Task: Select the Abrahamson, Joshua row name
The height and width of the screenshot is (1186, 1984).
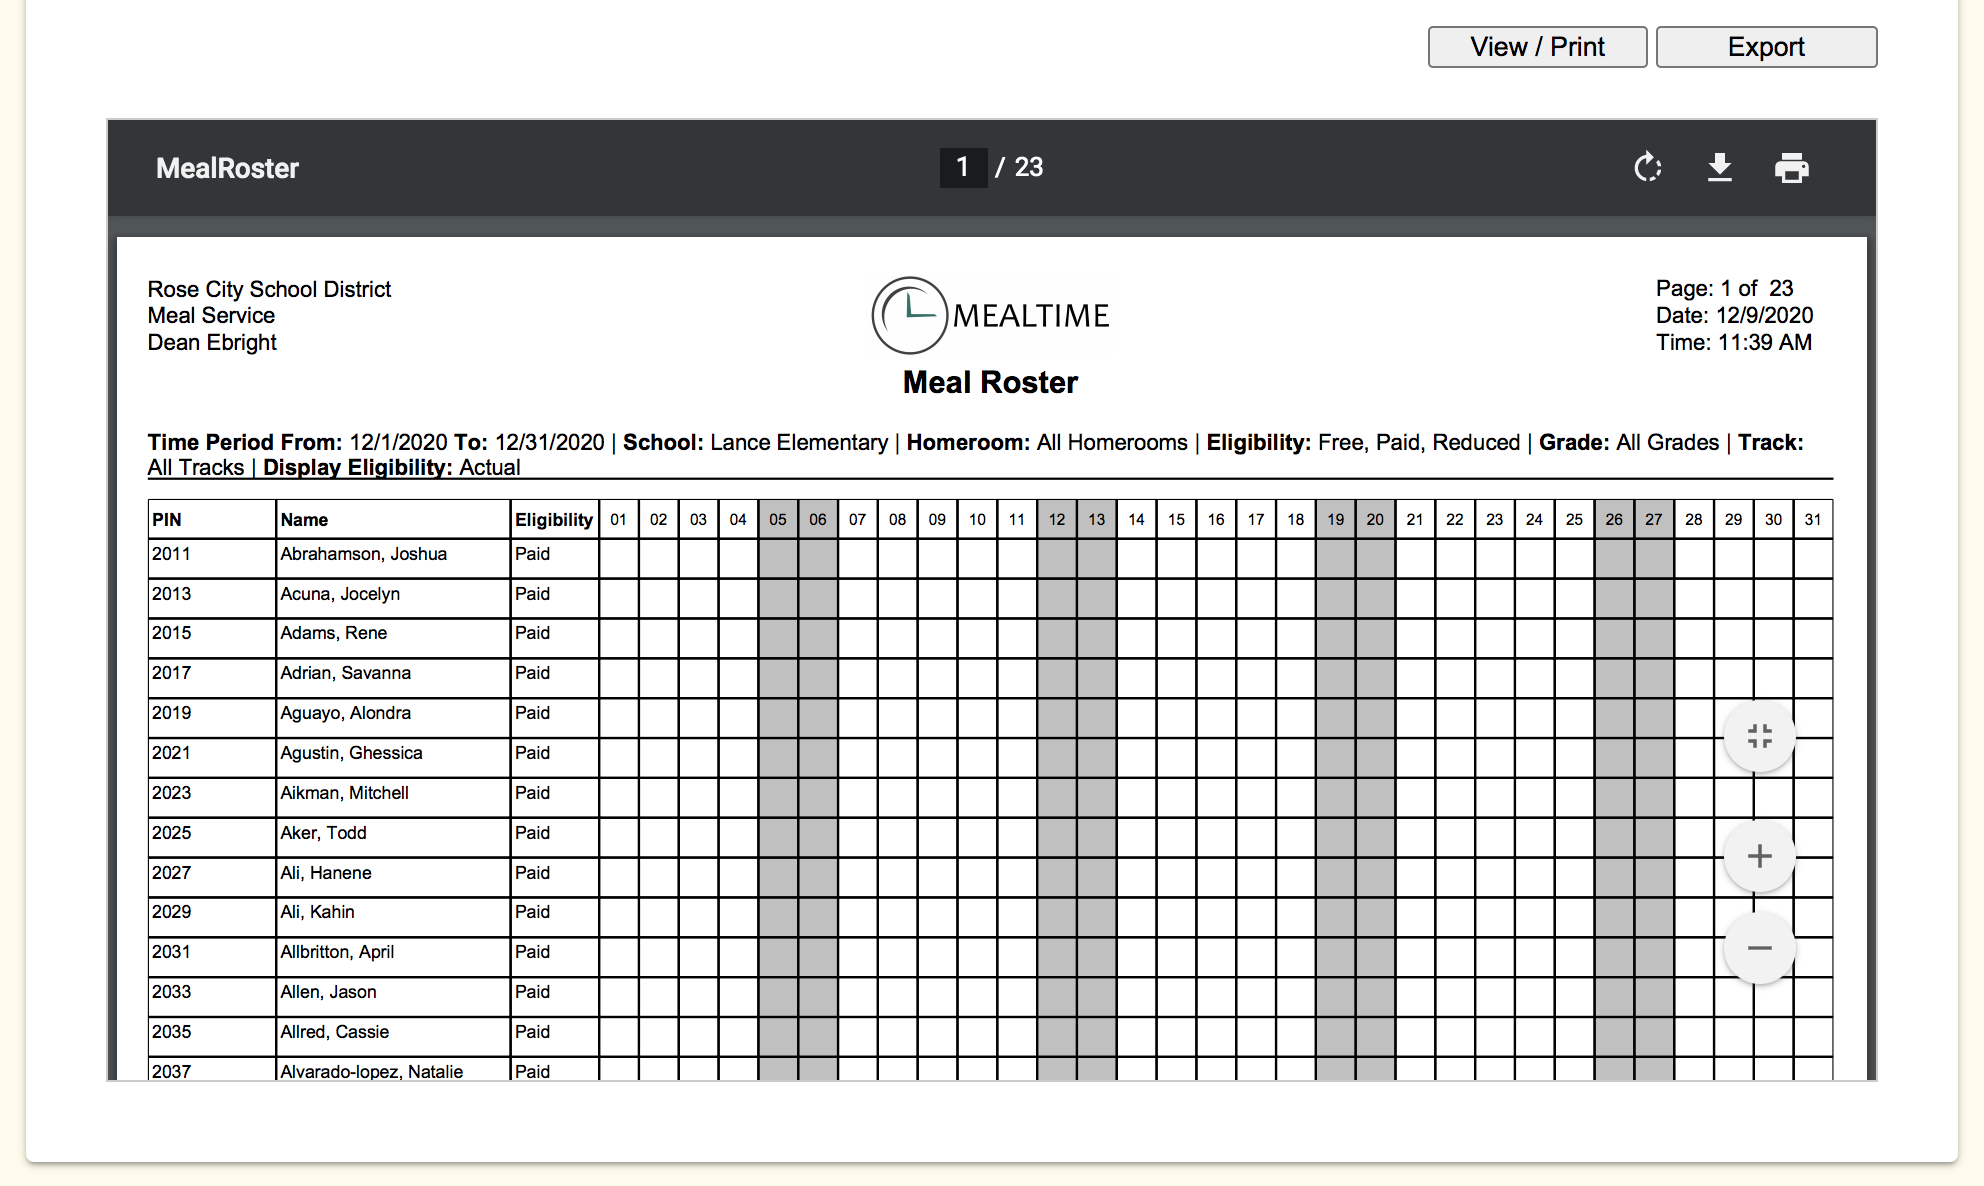Action: click(x=363, y=554)
